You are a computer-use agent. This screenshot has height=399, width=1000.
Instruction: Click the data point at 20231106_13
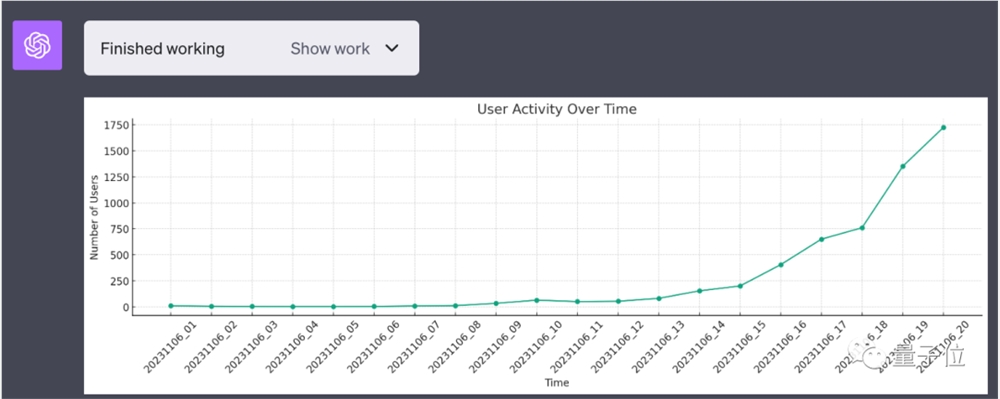tap(659, 298)
